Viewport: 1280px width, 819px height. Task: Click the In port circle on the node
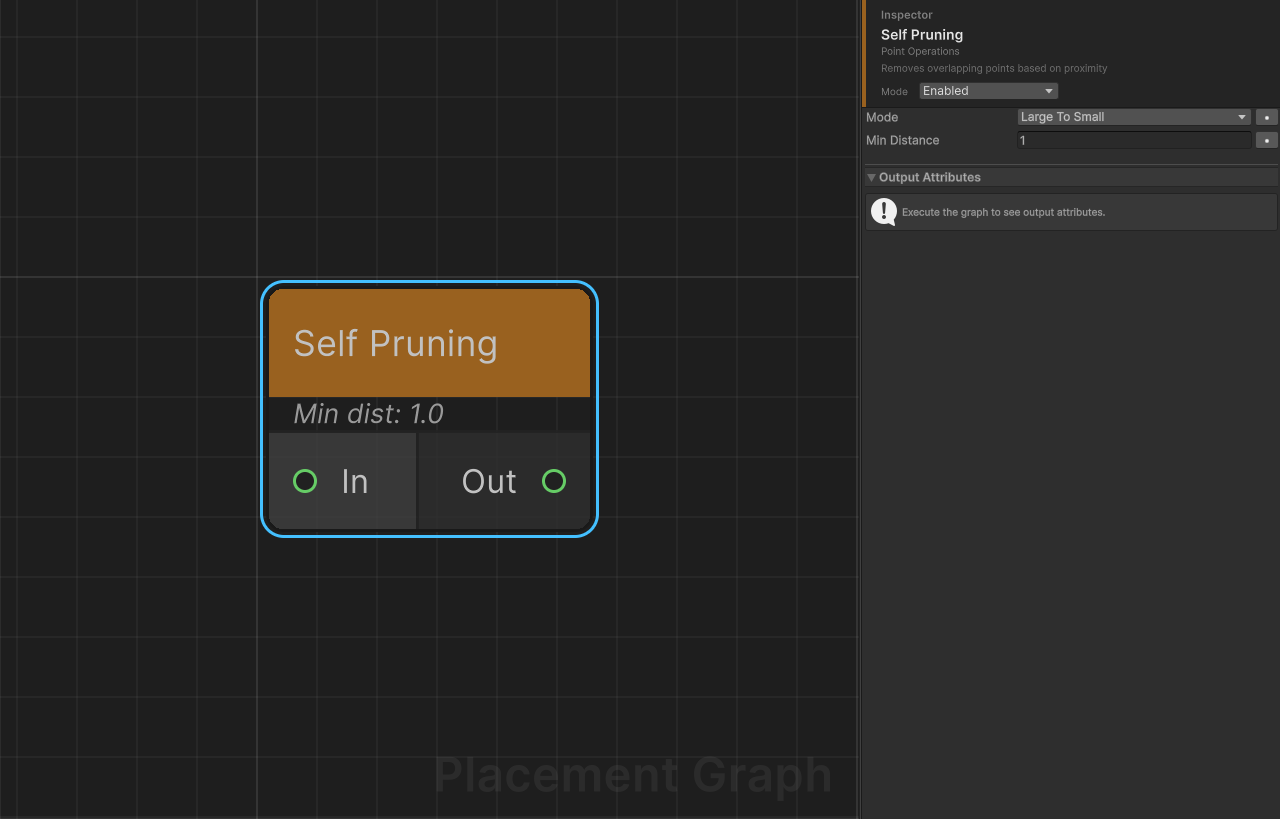(x=305, y=481)
